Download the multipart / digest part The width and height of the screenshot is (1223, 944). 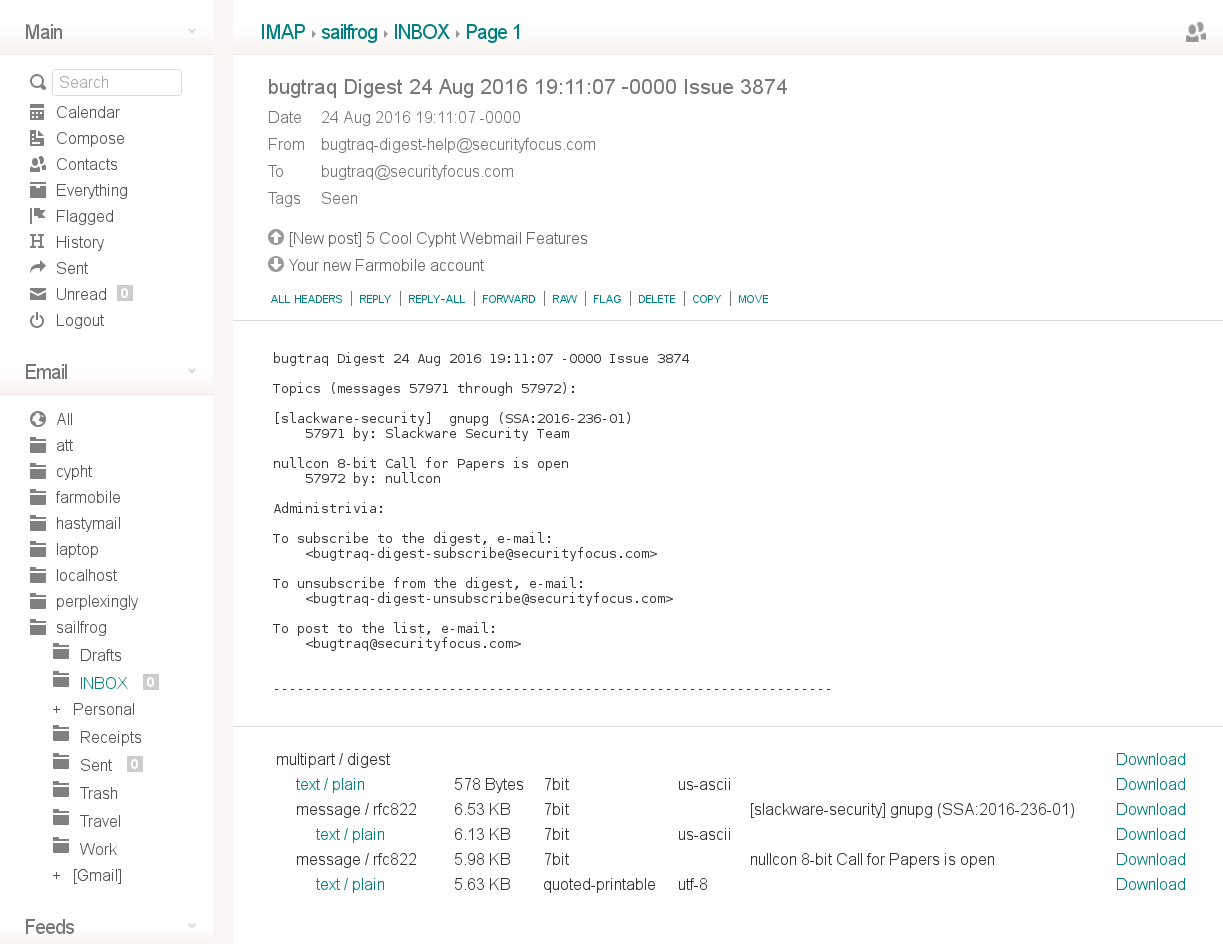click(x=1150, y=759)
